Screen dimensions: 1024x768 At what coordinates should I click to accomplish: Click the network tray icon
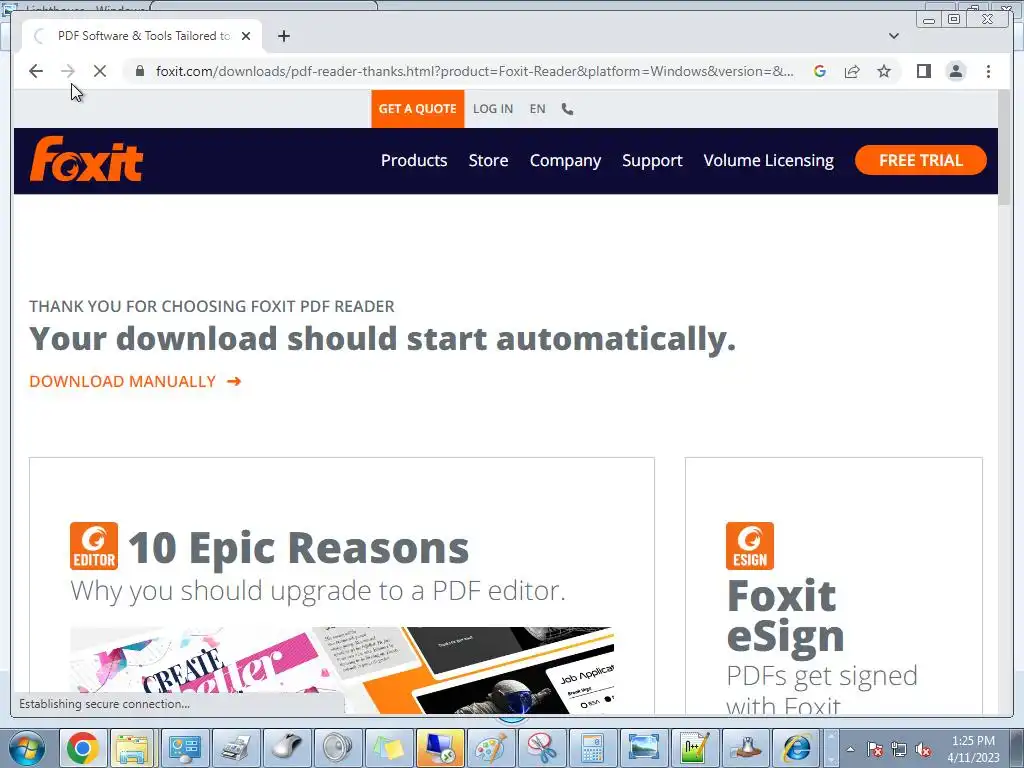[899, 750]
